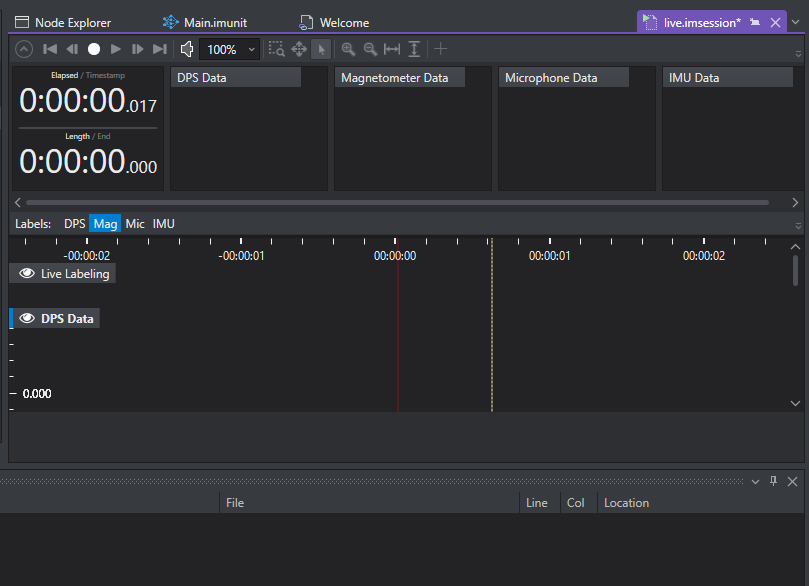809x586 pixels.
Task: Toggle the speaker audio icon
Action: 187,49
